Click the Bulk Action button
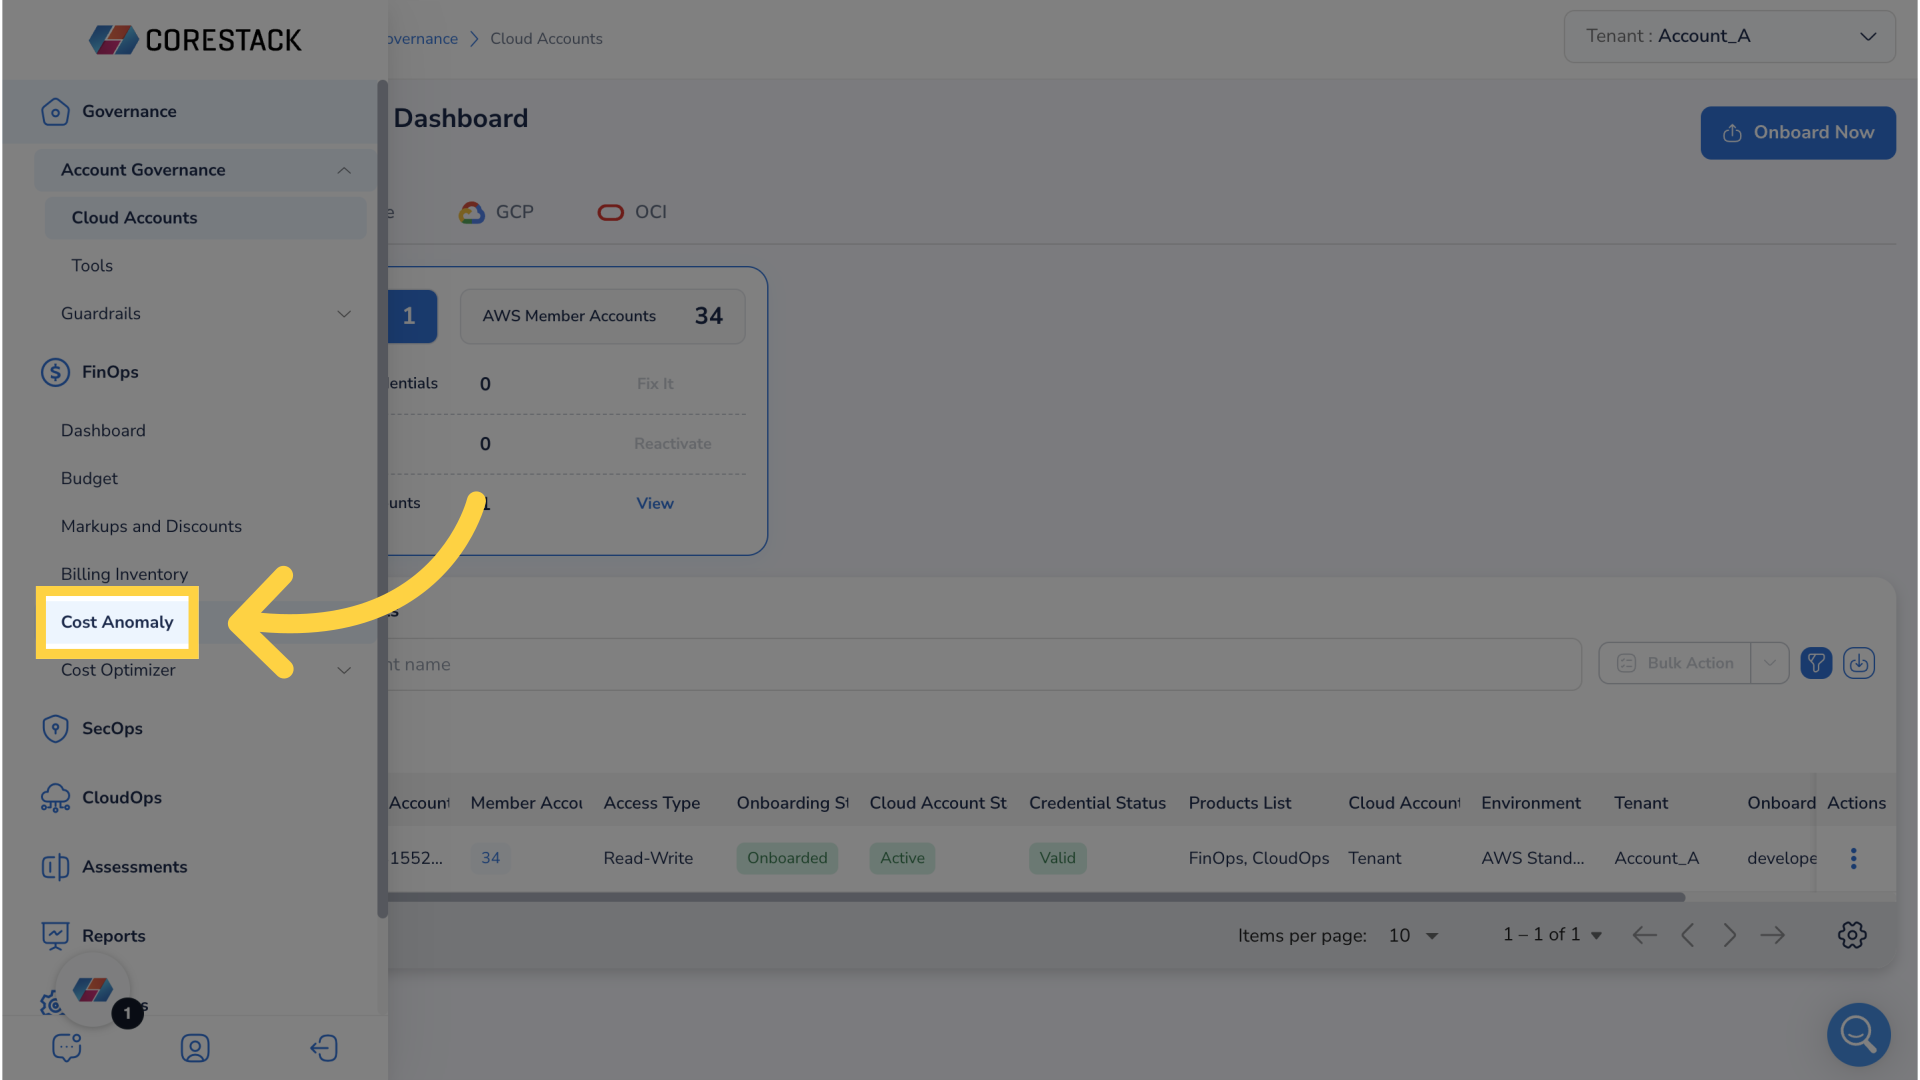This screenshot has width=1920, height=1080. [x=1675, y=663]
